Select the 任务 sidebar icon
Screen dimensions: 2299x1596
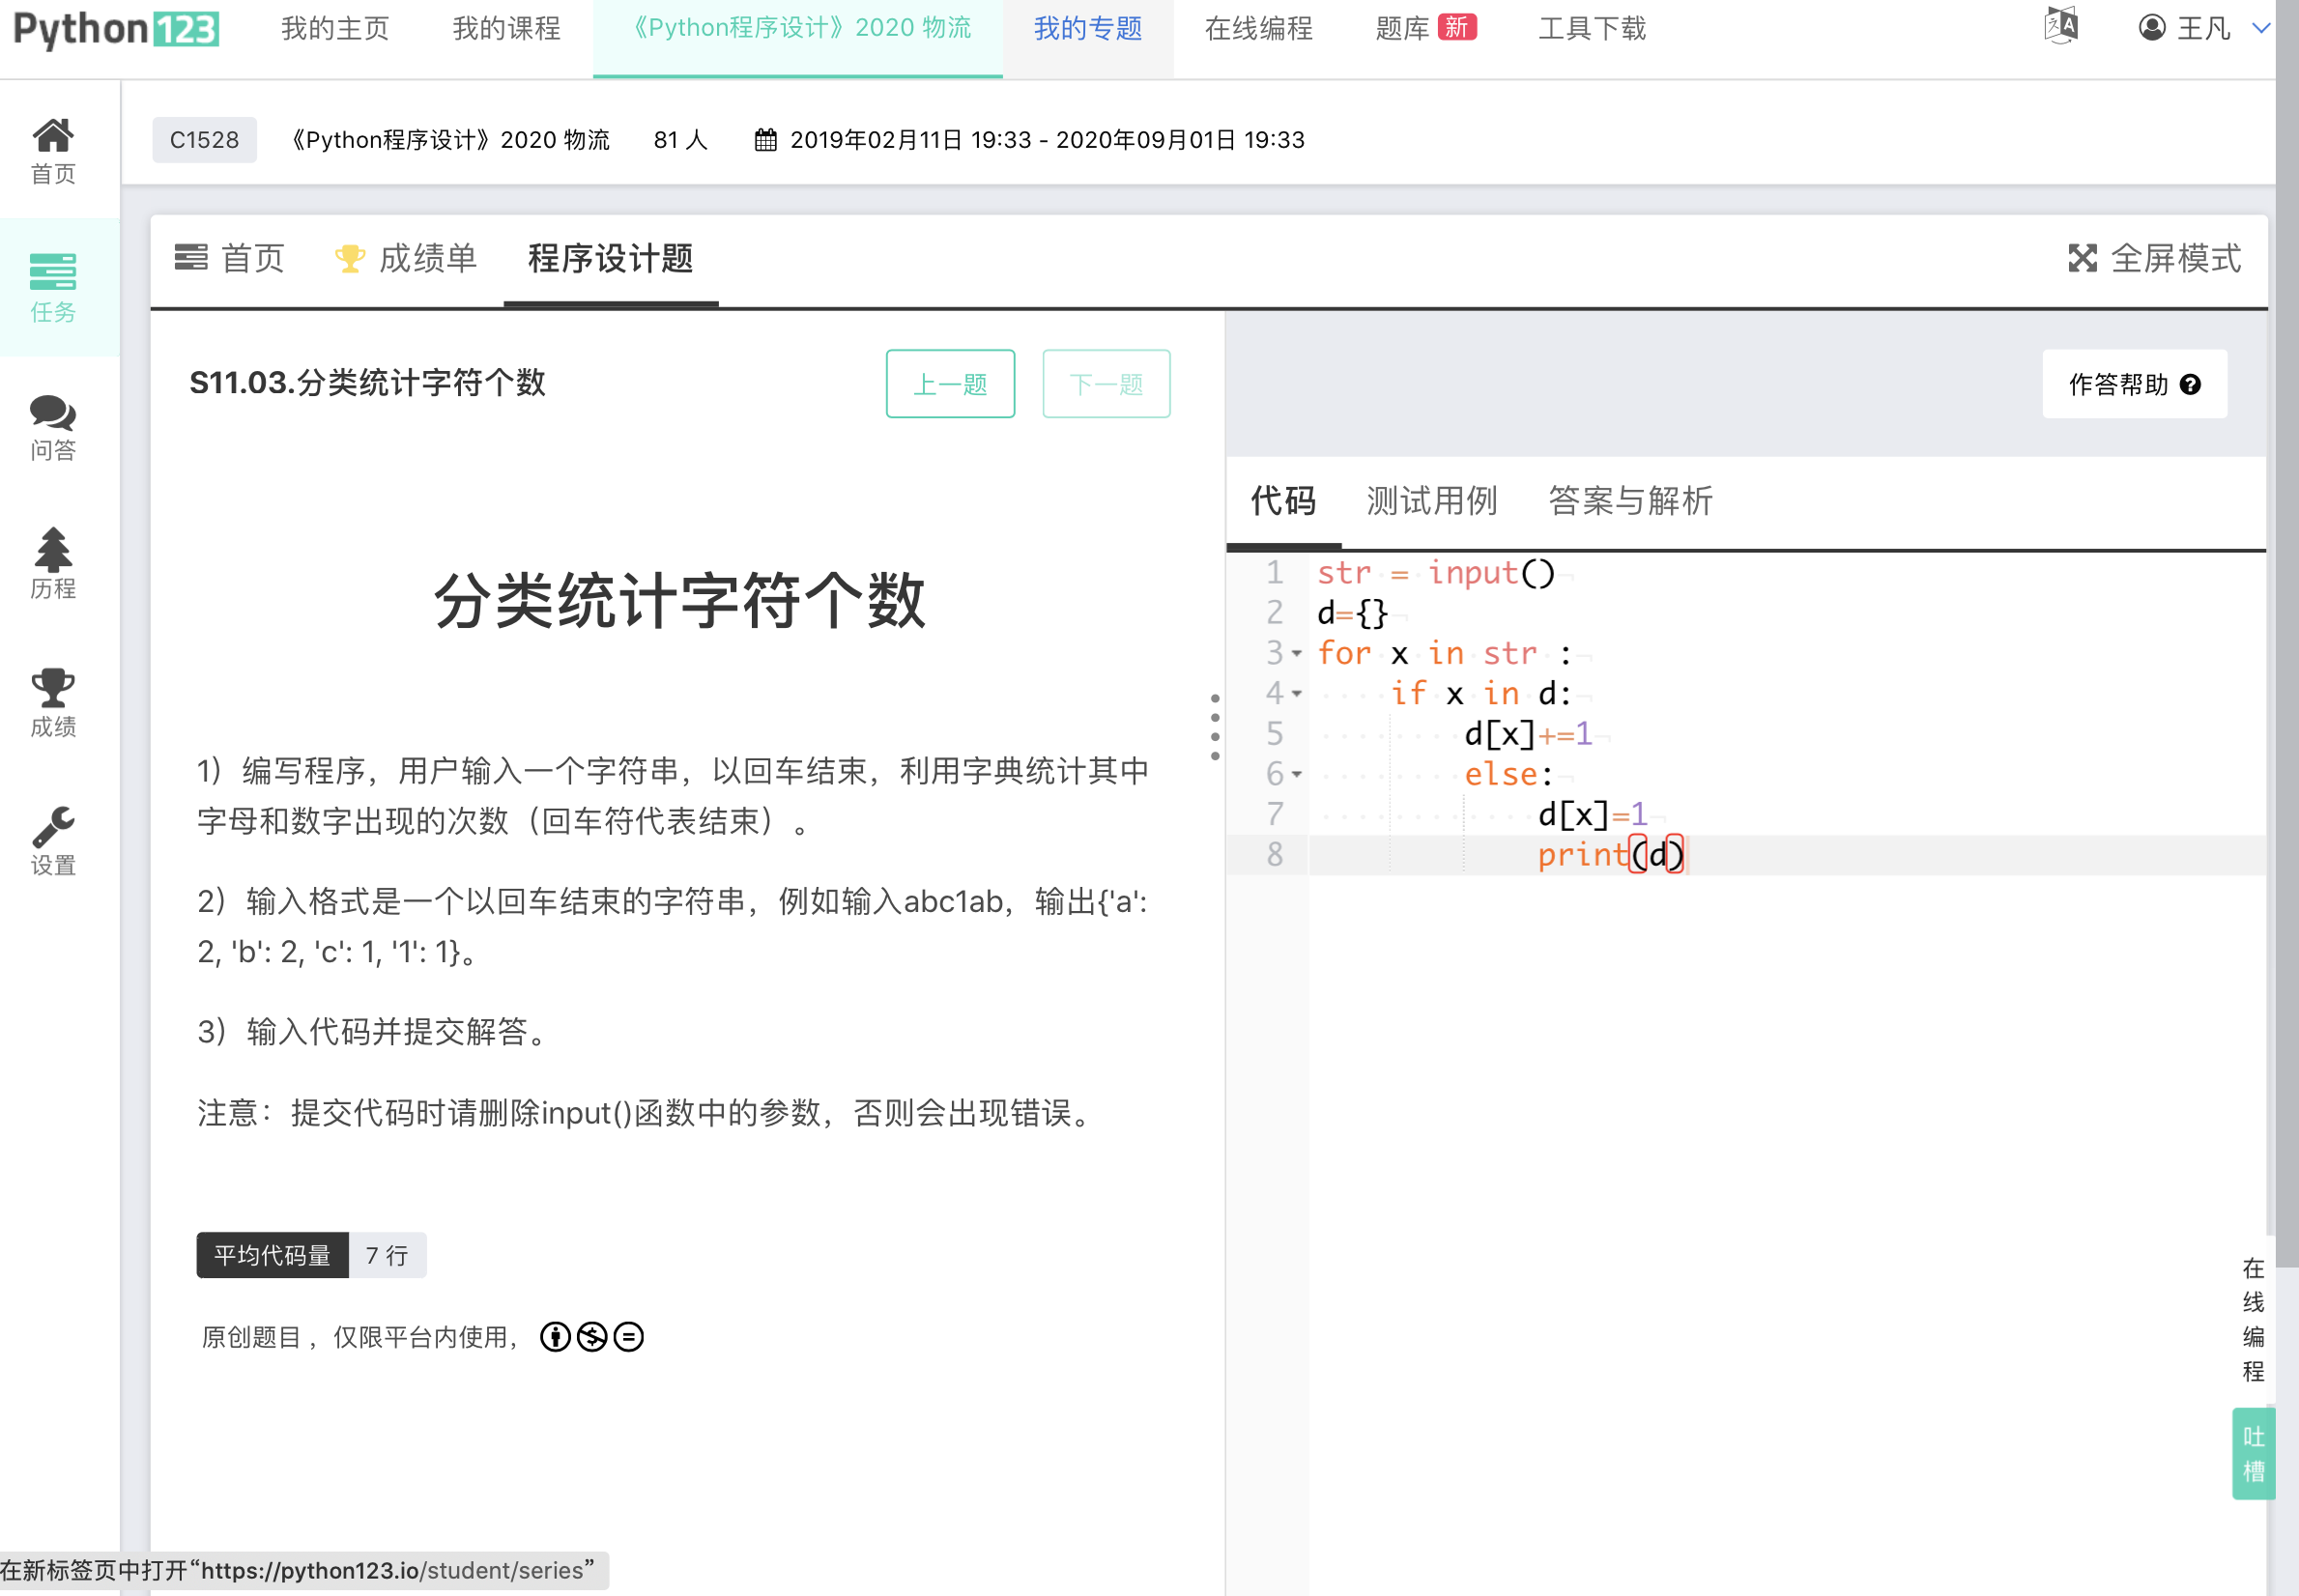[x=53, y=272]
